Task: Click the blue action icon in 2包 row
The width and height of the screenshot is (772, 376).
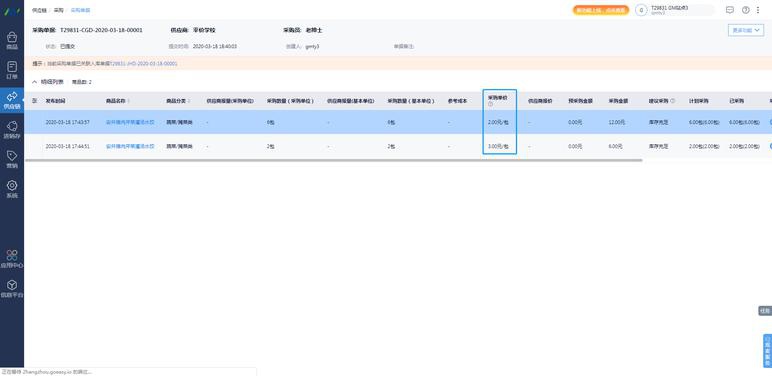Action: click(x=770, y=147)
